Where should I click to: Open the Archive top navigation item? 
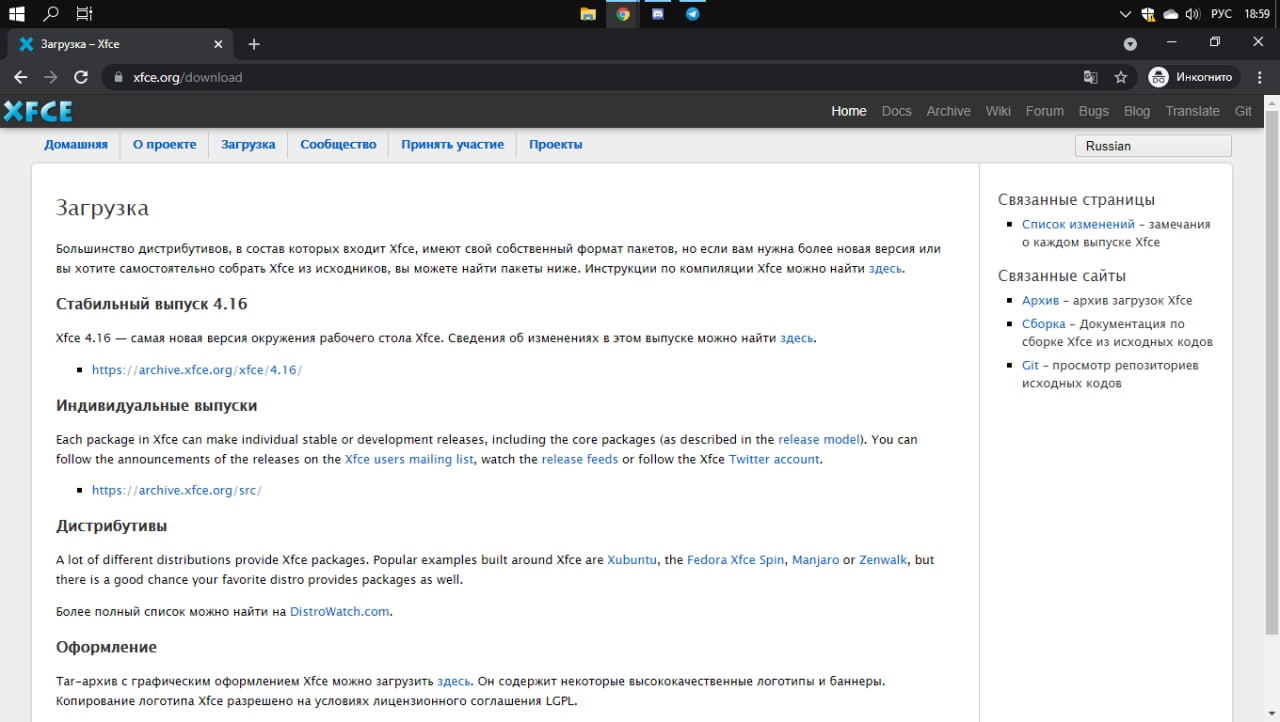[x=948, y=111]
